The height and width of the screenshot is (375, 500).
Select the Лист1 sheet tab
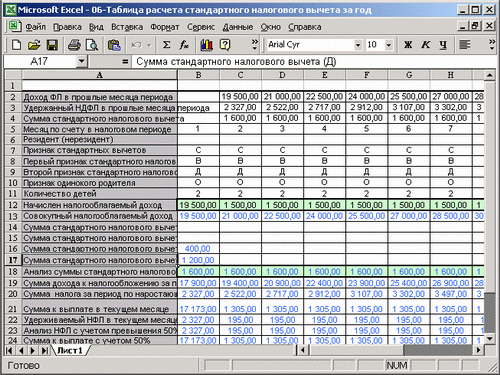70,350
